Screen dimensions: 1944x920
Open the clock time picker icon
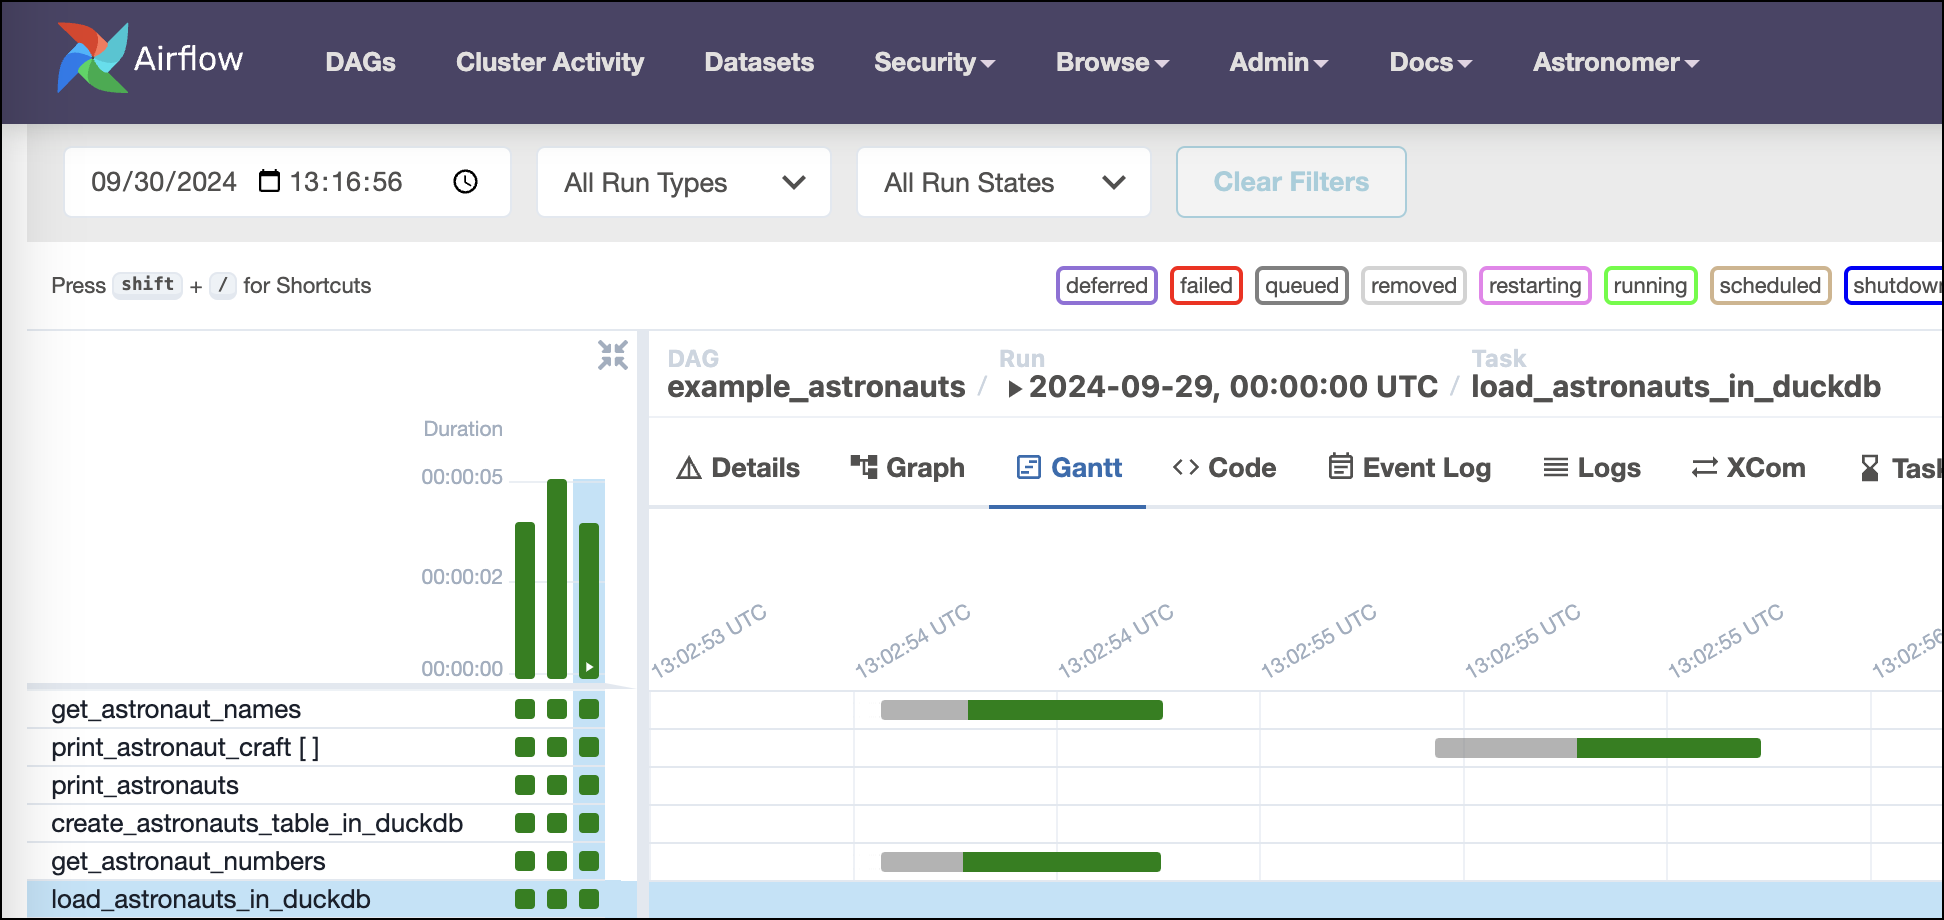pyautogui.click(x=464, y=182)
